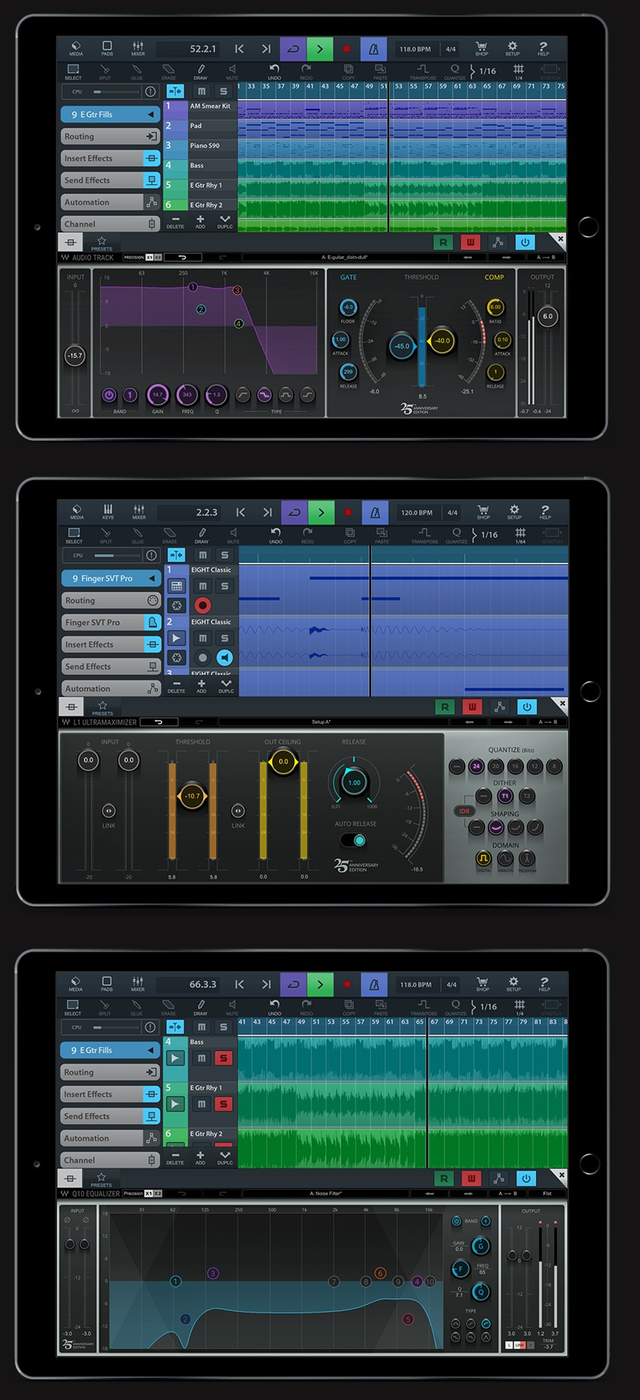This screenshot has height=1400, width=640.
Task: Open PRESETS star on top screen
Action: [x=102, y=243]
